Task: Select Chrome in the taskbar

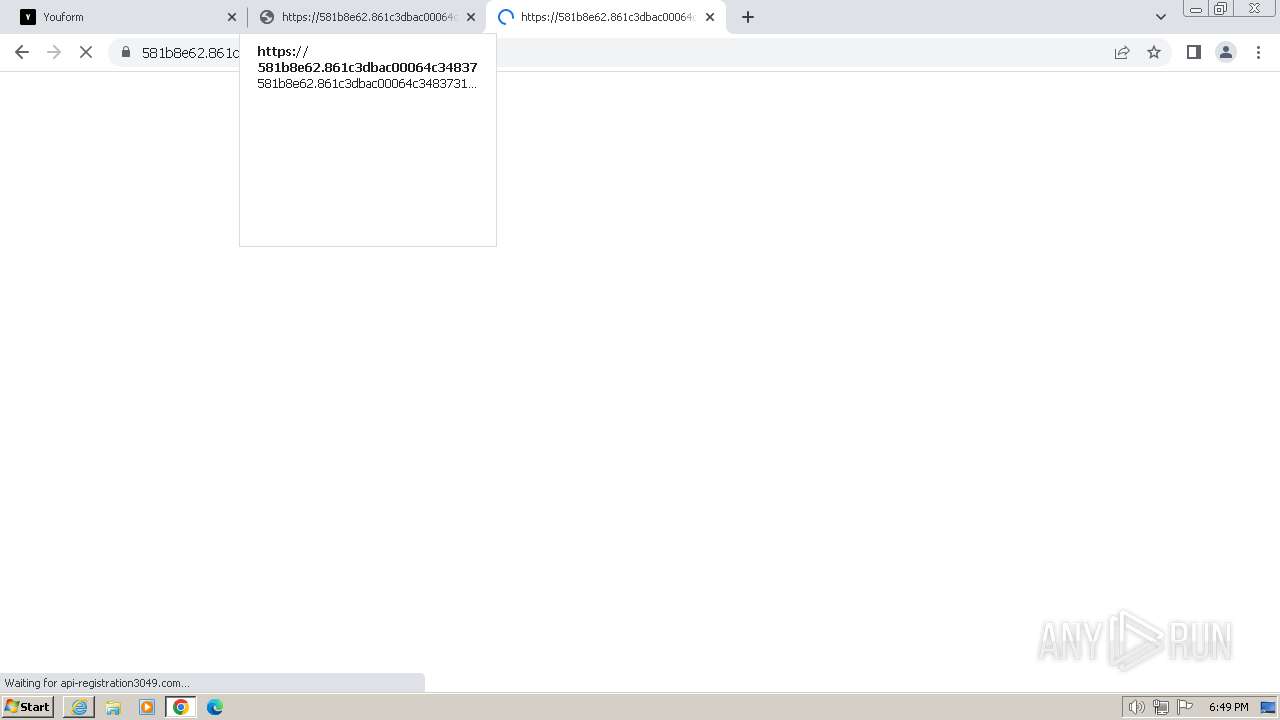Action: [181, 707]
